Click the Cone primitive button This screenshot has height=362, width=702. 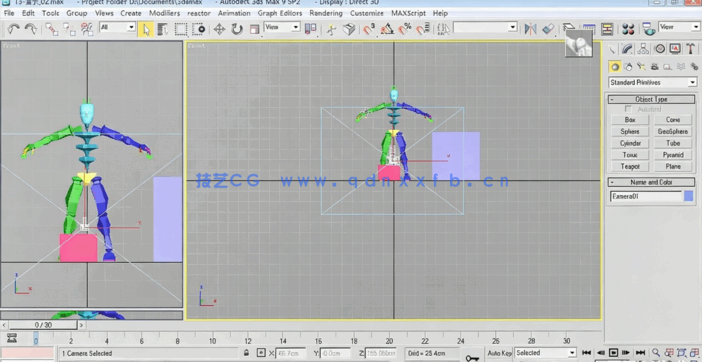point(673,120)
